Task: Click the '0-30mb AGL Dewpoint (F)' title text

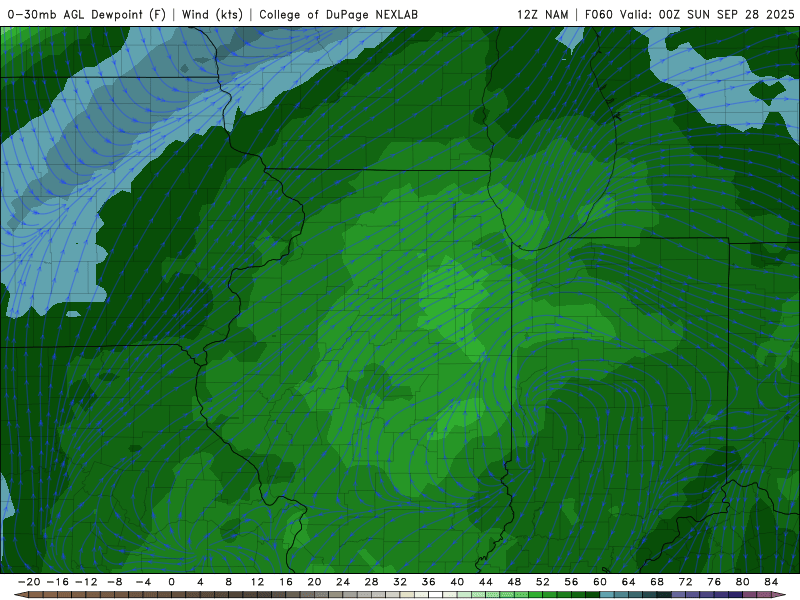Action: [87, 14]
